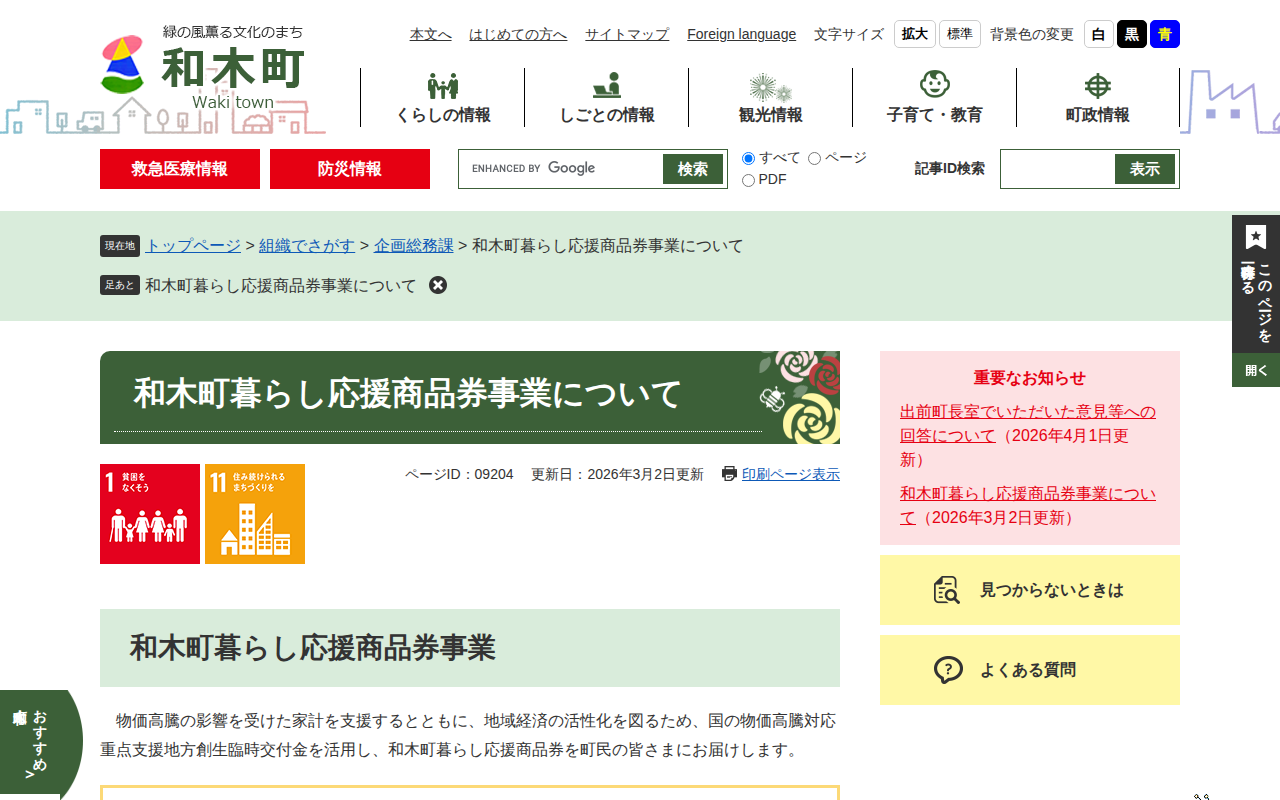Click the 文字サイズ label
This screenshot has height=800, width=1280.
click(849, 34)
